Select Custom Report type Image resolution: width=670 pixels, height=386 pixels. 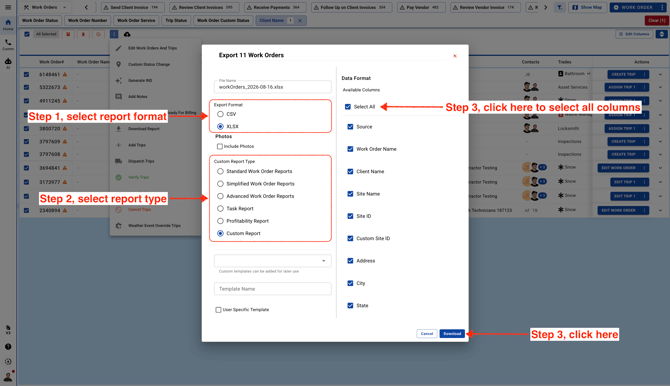(220, 233)
